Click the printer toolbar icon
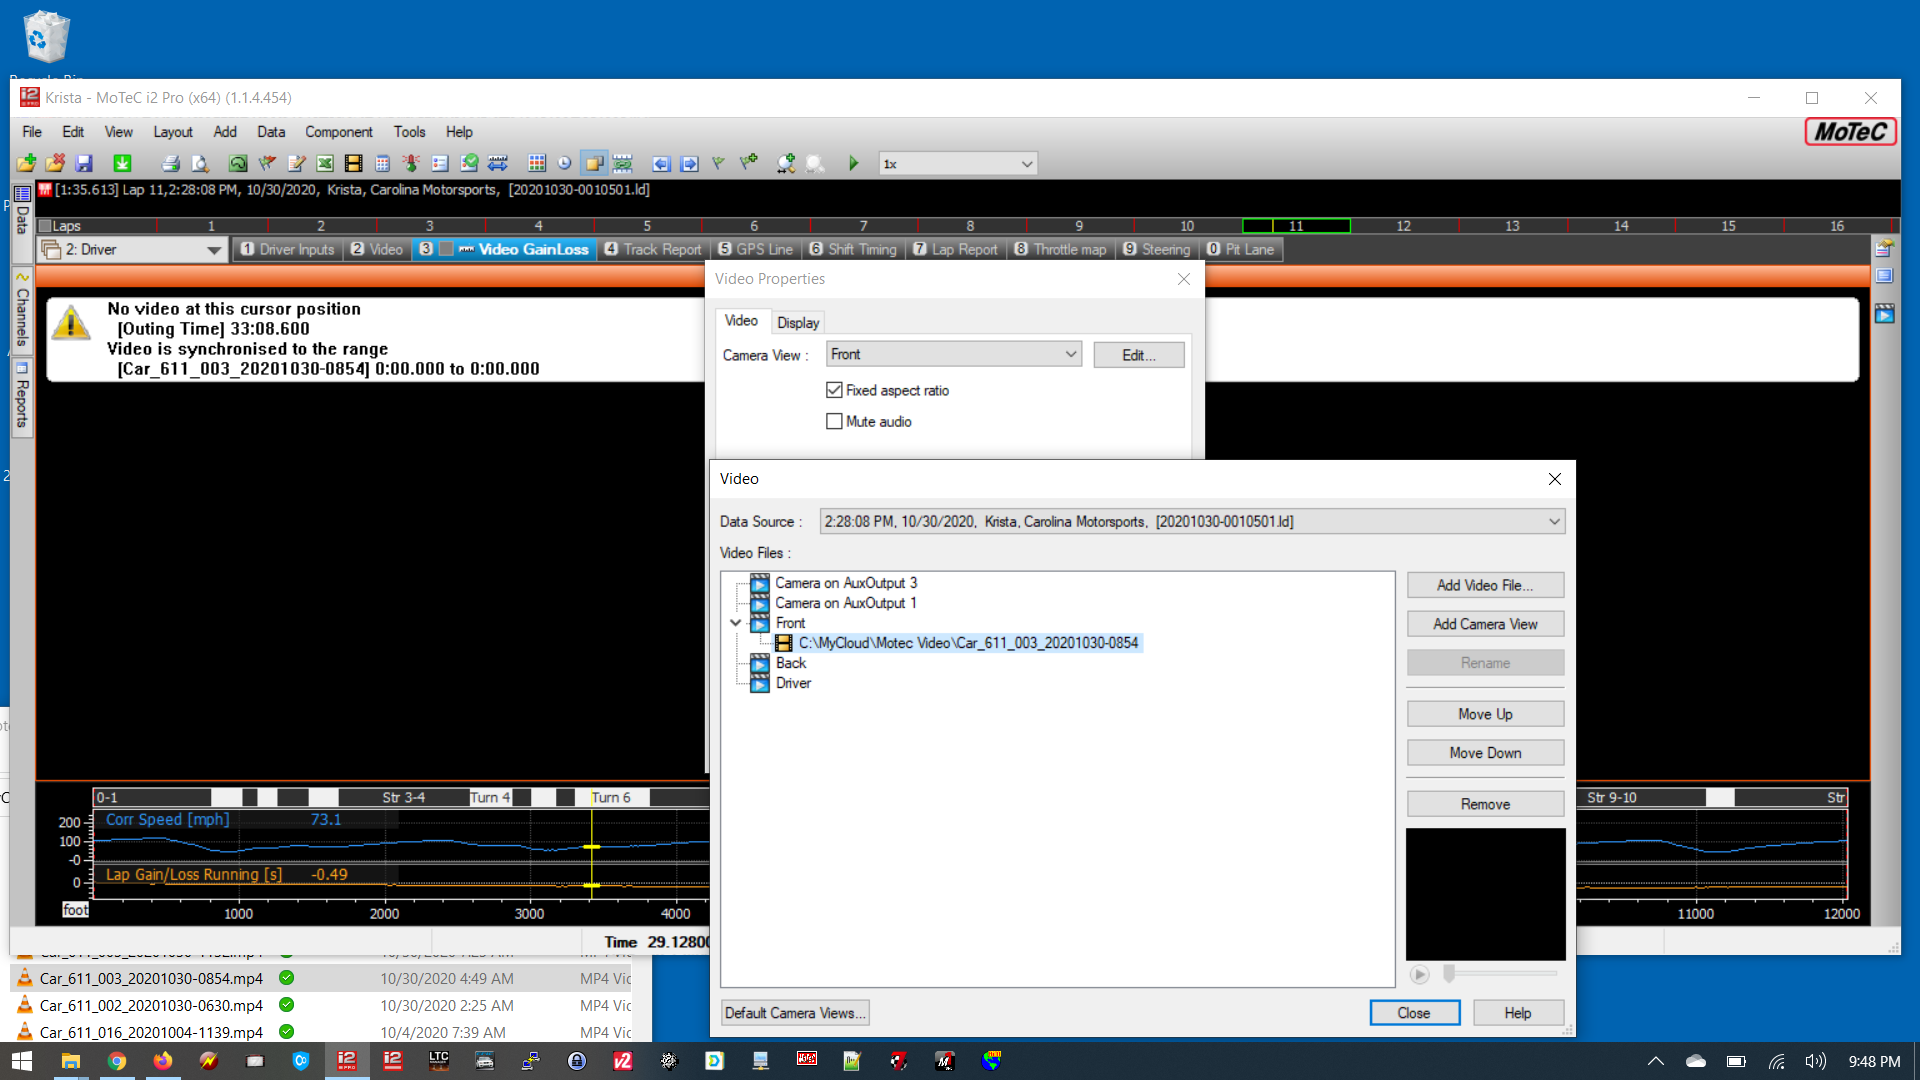1920x1080 pixels. [x=171, y=163]
